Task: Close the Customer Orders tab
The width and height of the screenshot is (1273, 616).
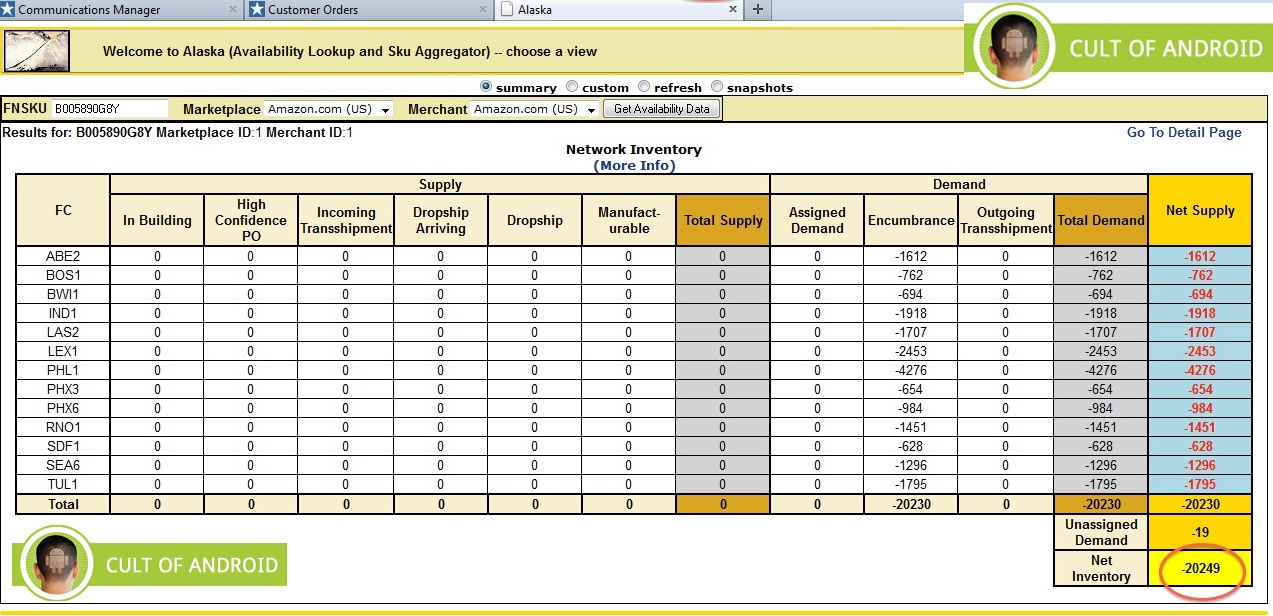Action: pyautogui.click(x=482, y=10)
